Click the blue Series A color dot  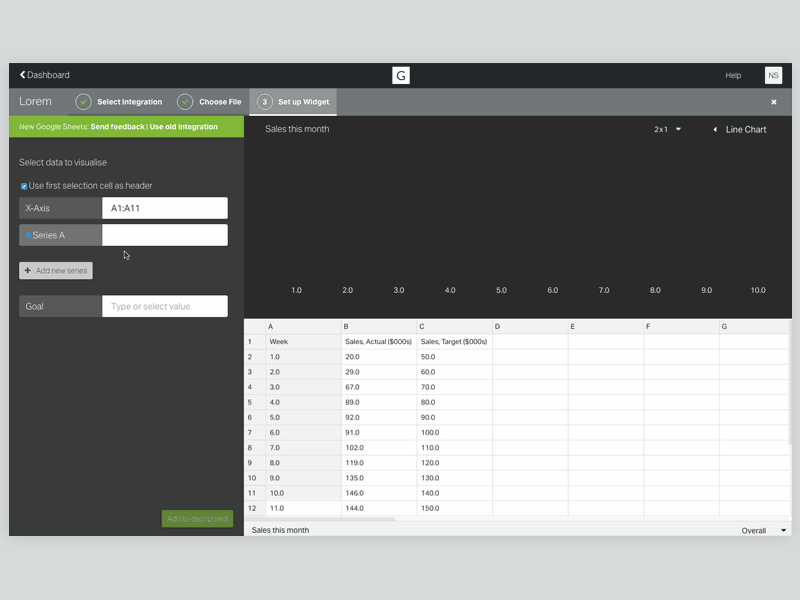tap(28, 235)
